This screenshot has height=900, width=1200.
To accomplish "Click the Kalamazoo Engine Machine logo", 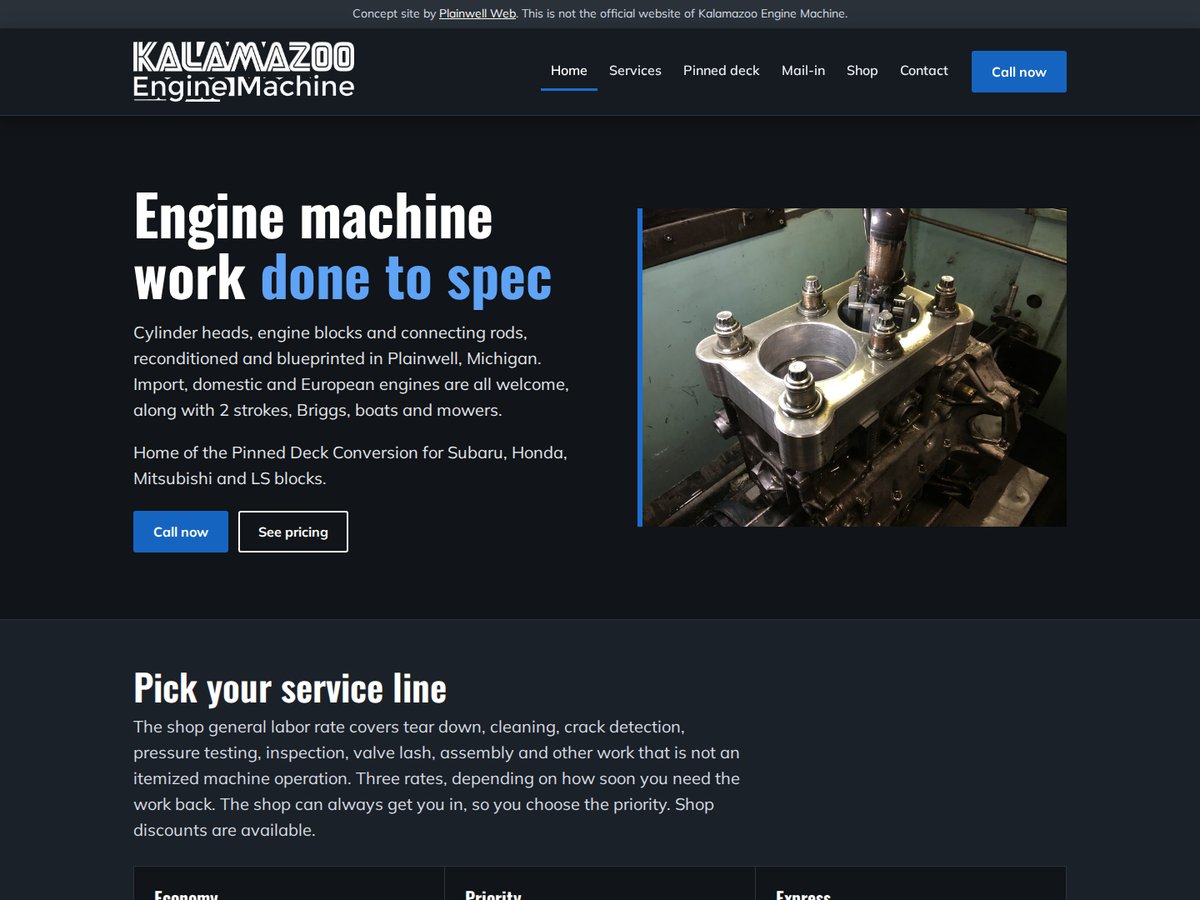I will [x=244, y=71].
